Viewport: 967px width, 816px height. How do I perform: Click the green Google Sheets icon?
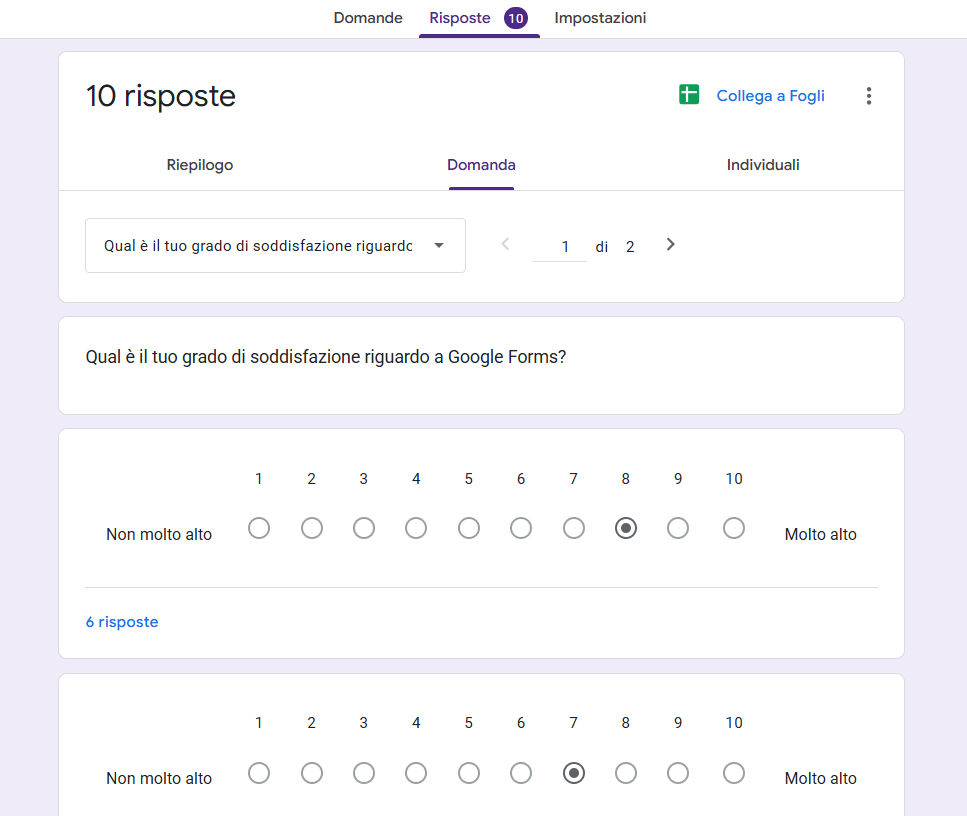pyautogui.click(x=689, y=95)
